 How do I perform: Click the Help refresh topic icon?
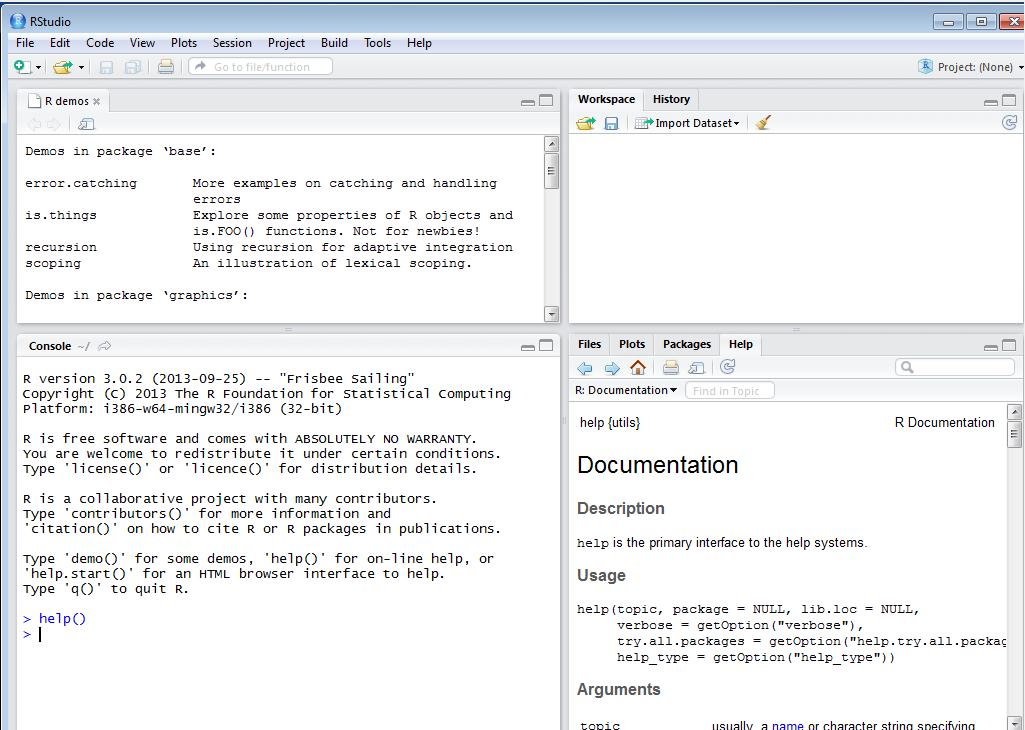point(728,367)
